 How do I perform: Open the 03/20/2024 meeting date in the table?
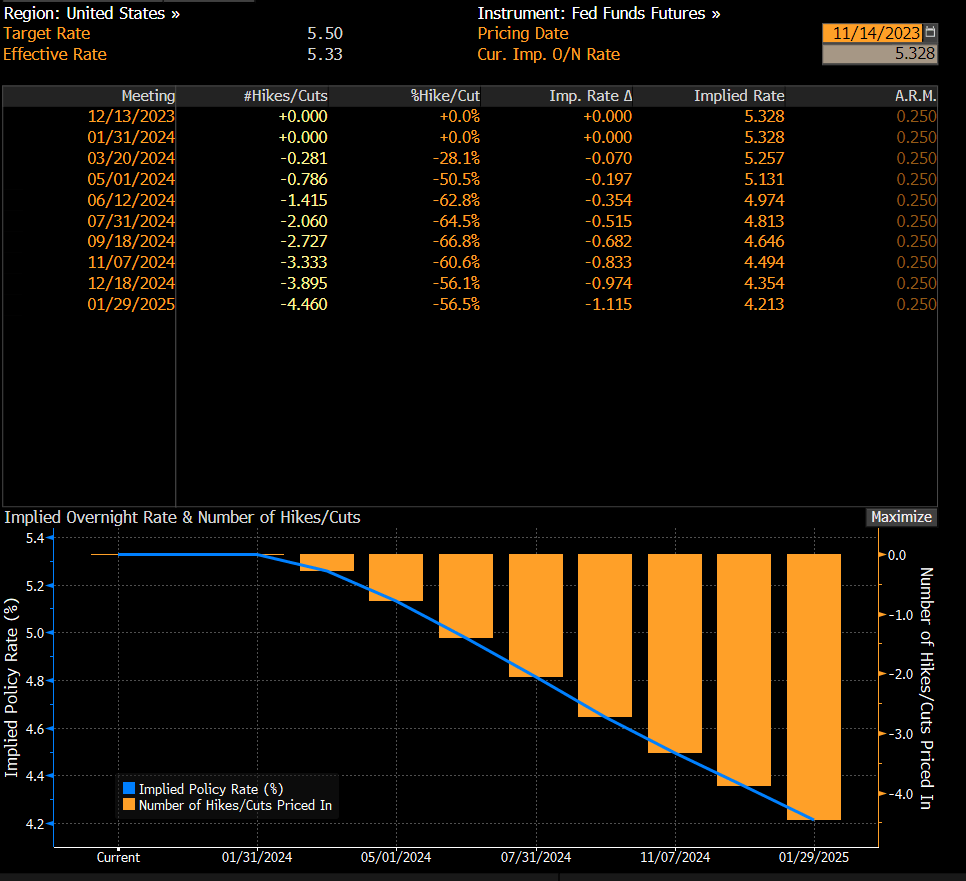(131, 158)
